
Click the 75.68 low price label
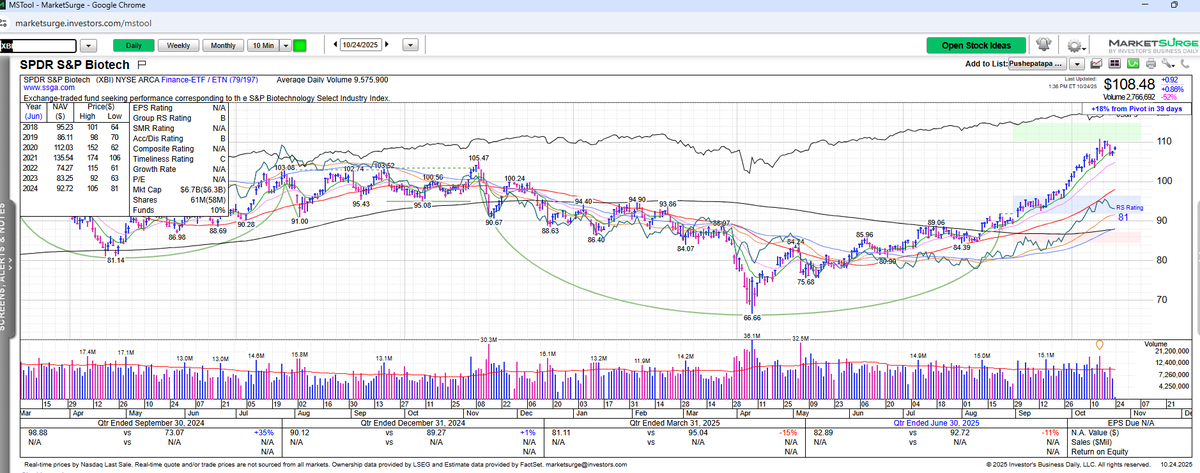pyautogui.click(x=808, y=282)
